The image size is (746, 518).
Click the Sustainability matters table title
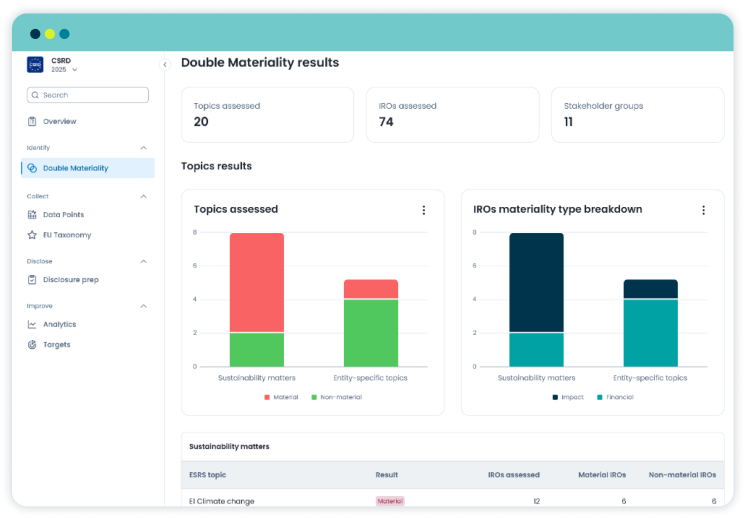pos(229,446)
